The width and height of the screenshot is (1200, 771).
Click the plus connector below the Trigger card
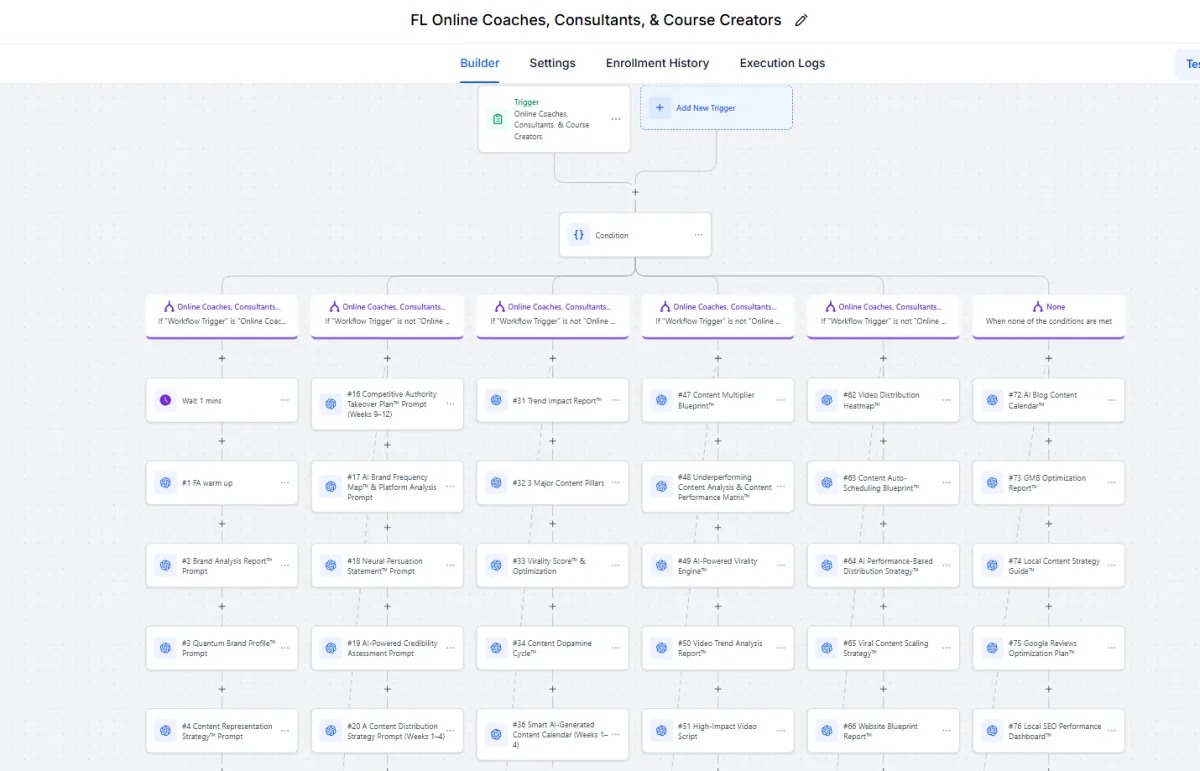pos(635,192)
